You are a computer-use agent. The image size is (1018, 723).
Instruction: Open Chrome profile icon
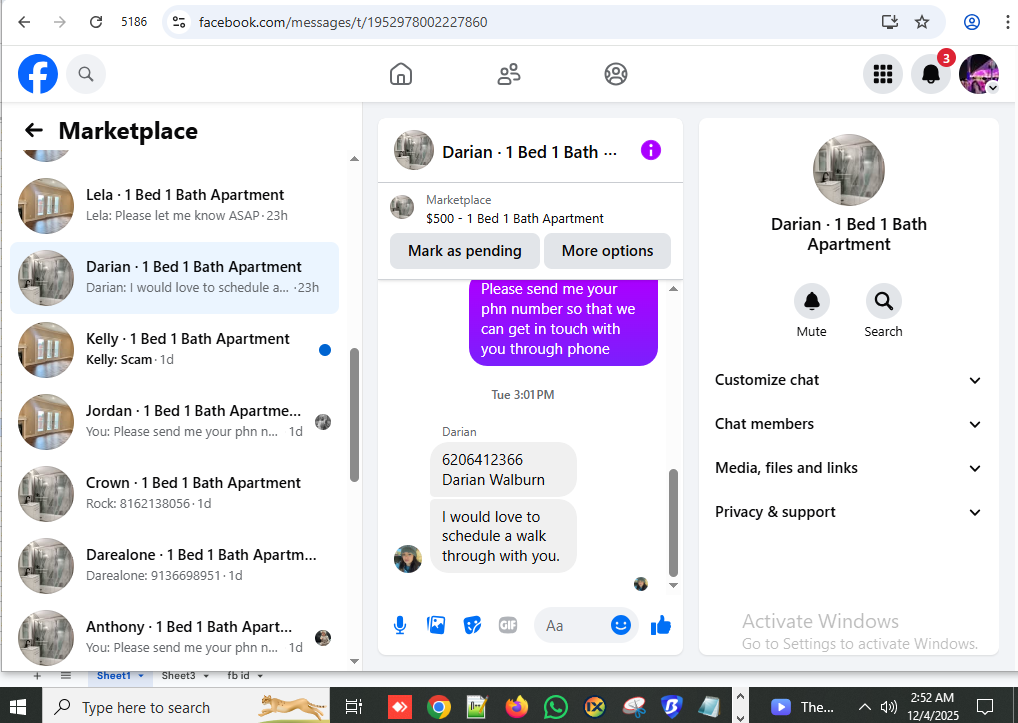pos(971,22)
